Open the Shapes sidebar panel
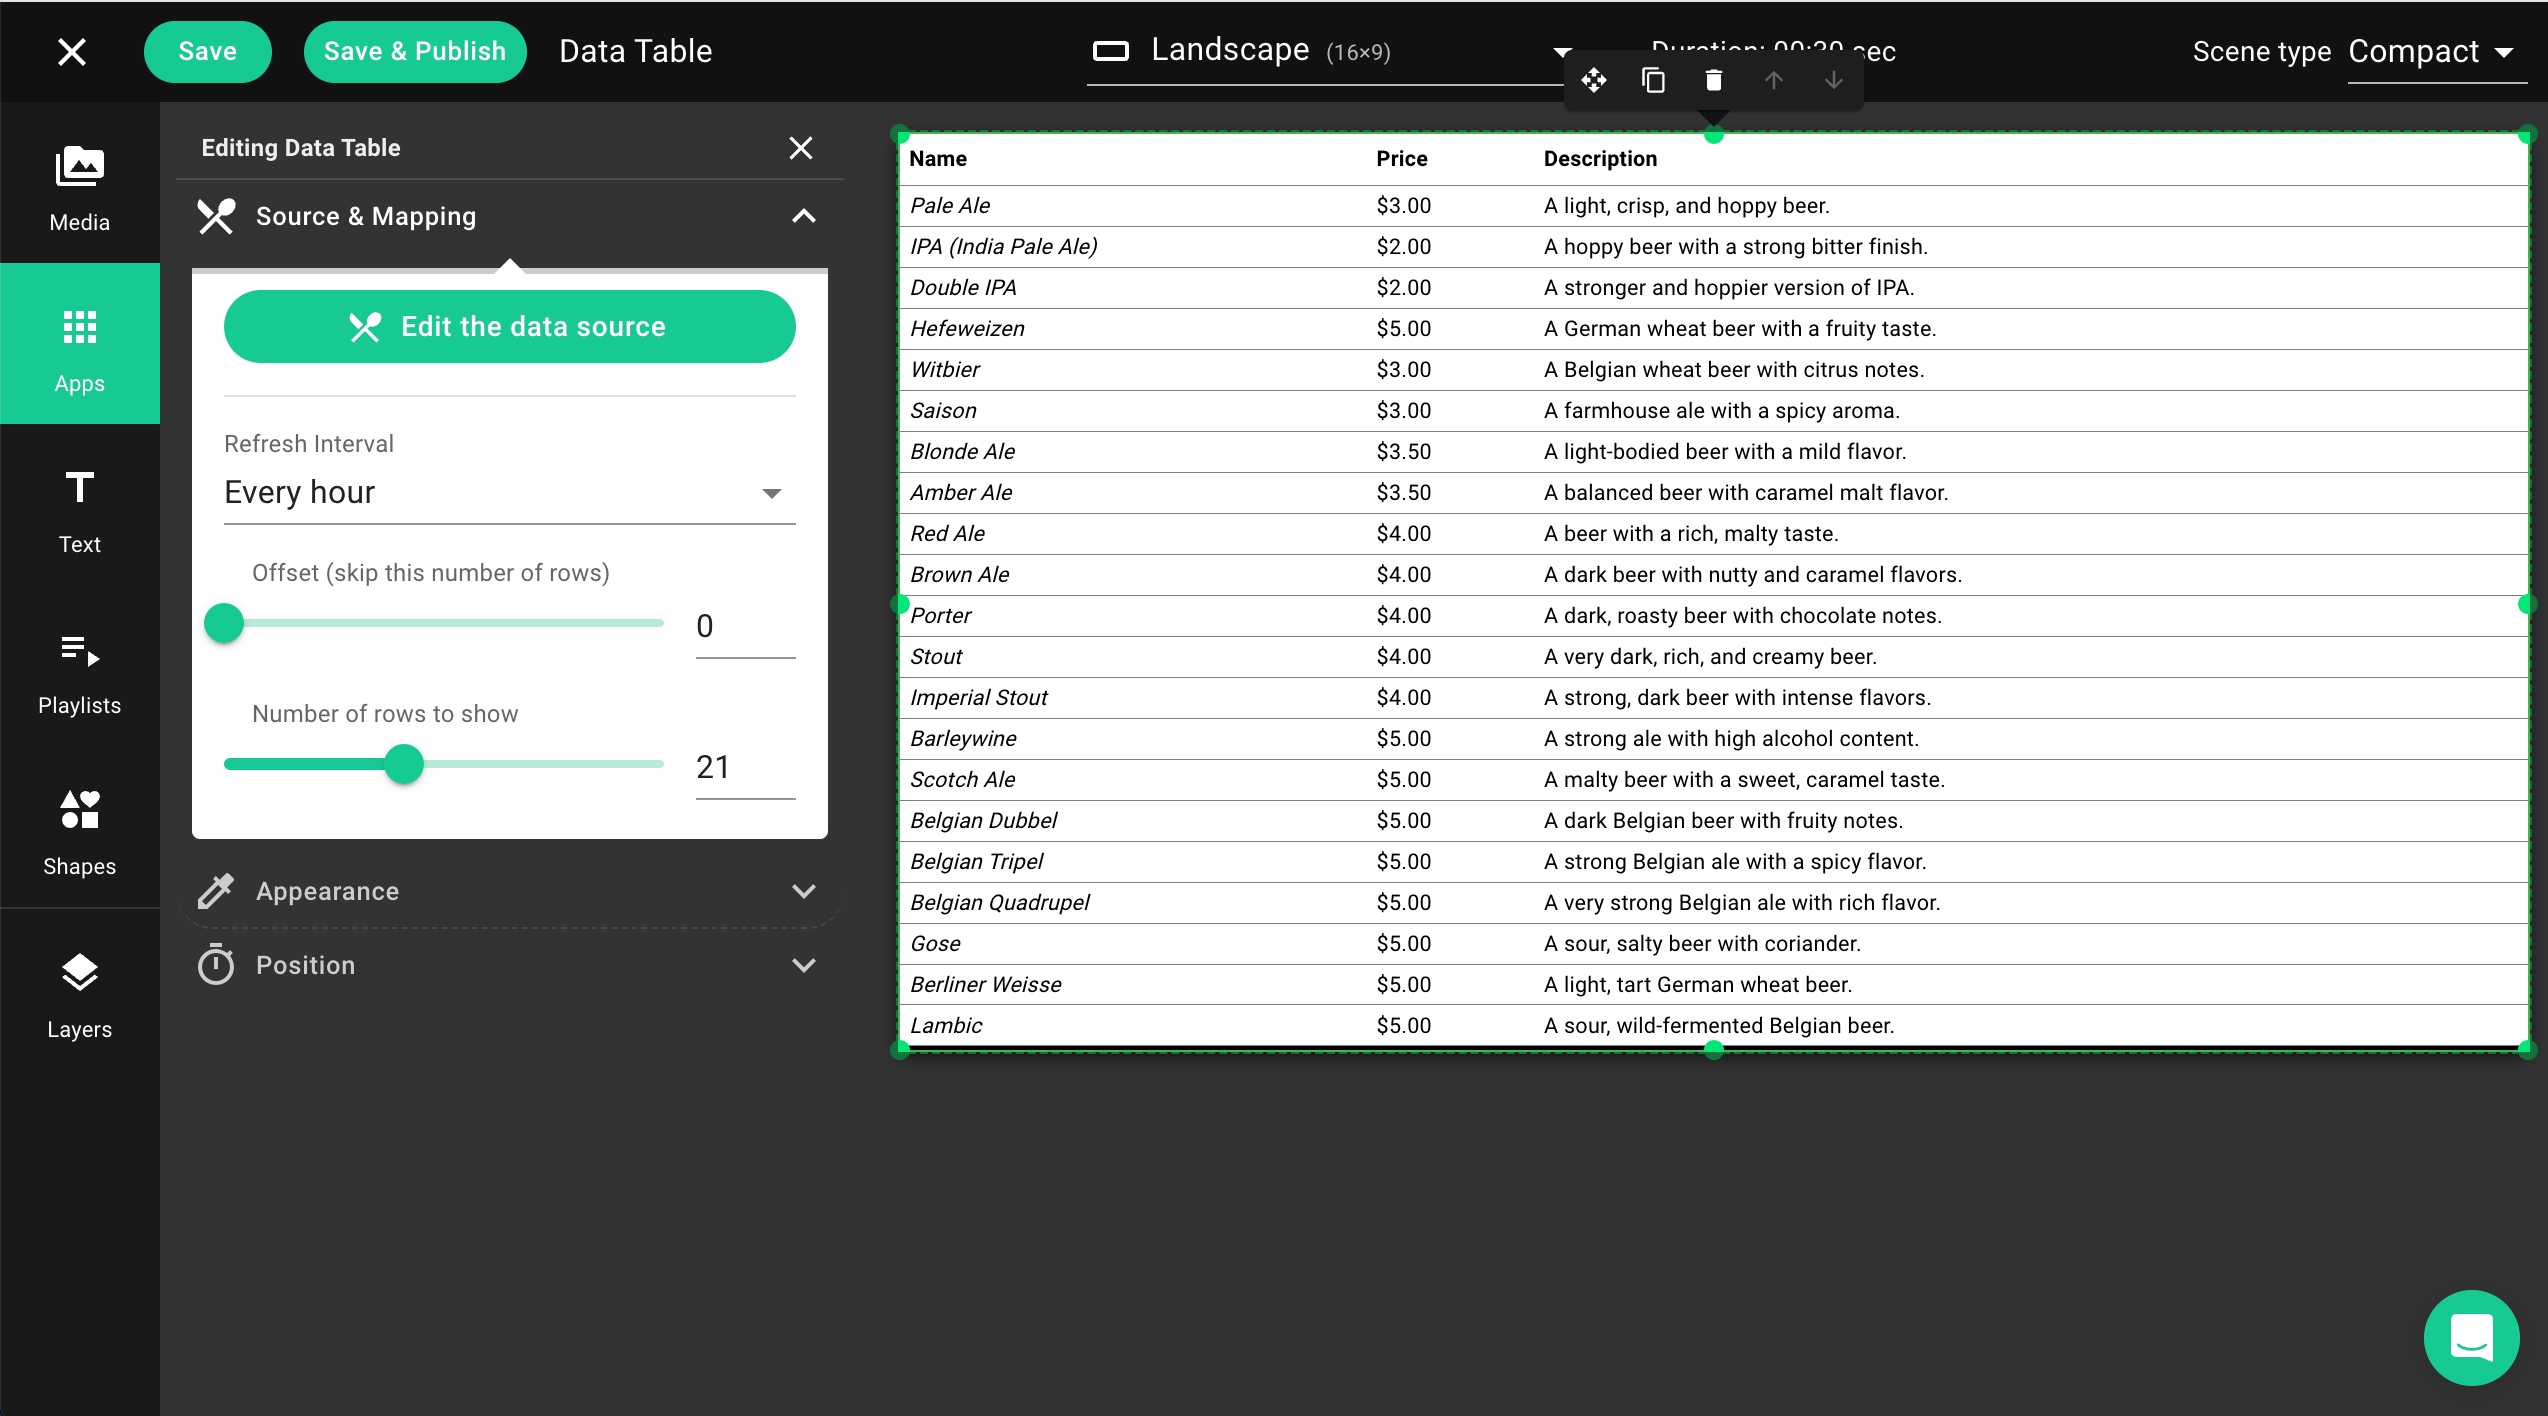The image size is (2548, 1416). point(79,833)
